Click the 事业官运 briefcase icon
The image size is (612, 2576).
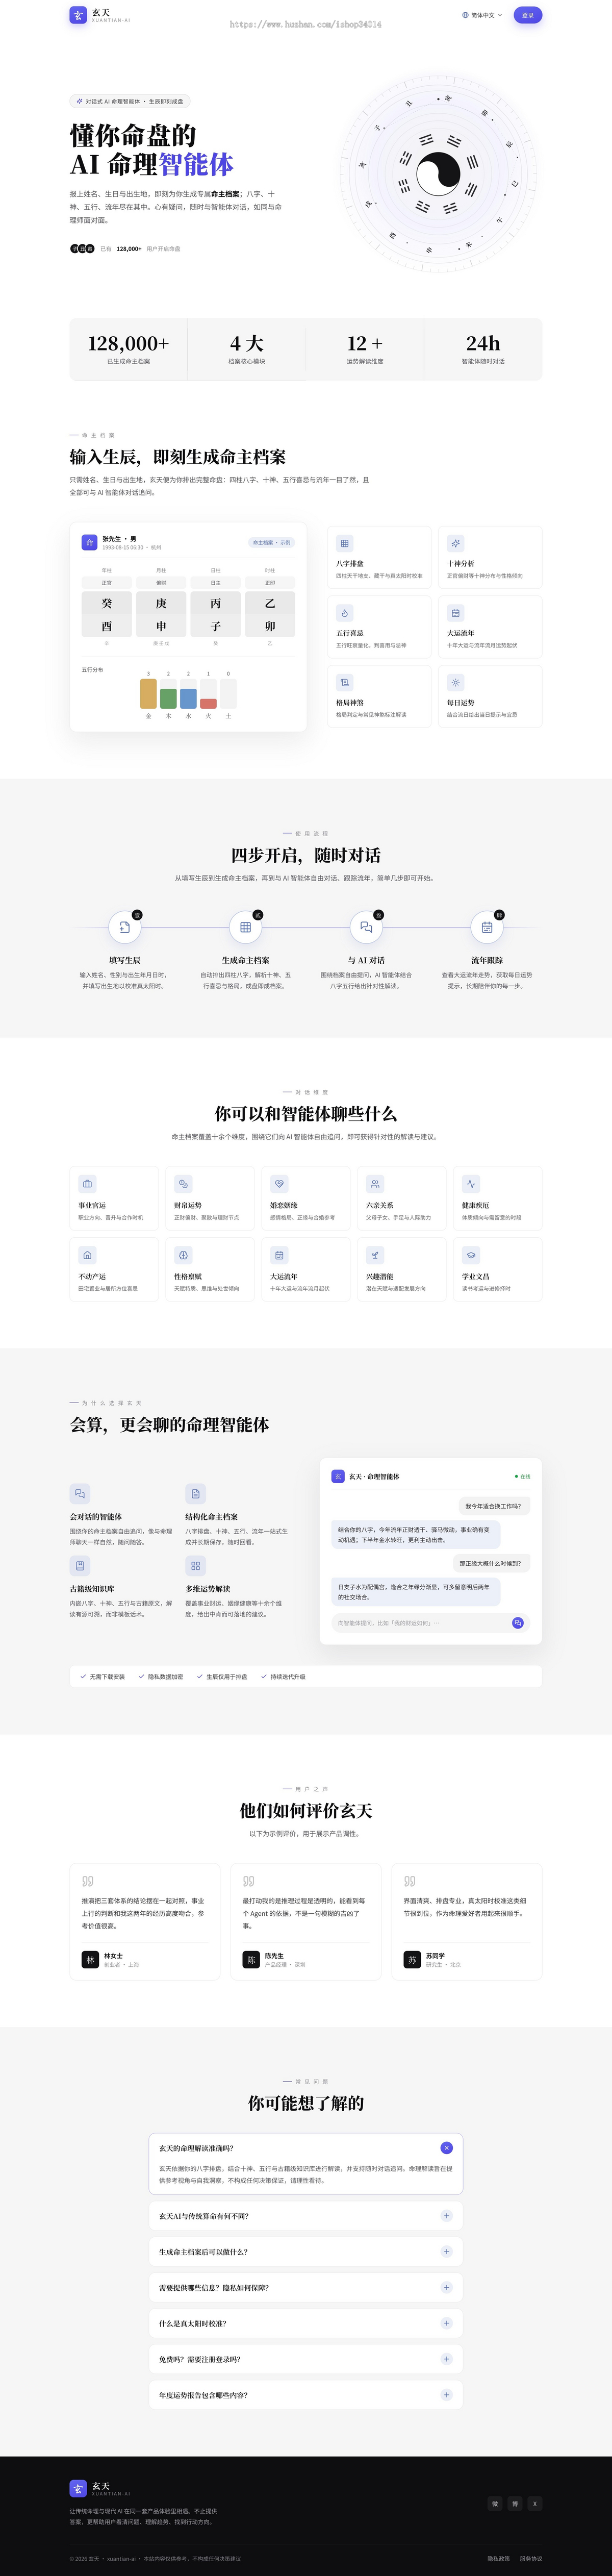coord(87,1184)
